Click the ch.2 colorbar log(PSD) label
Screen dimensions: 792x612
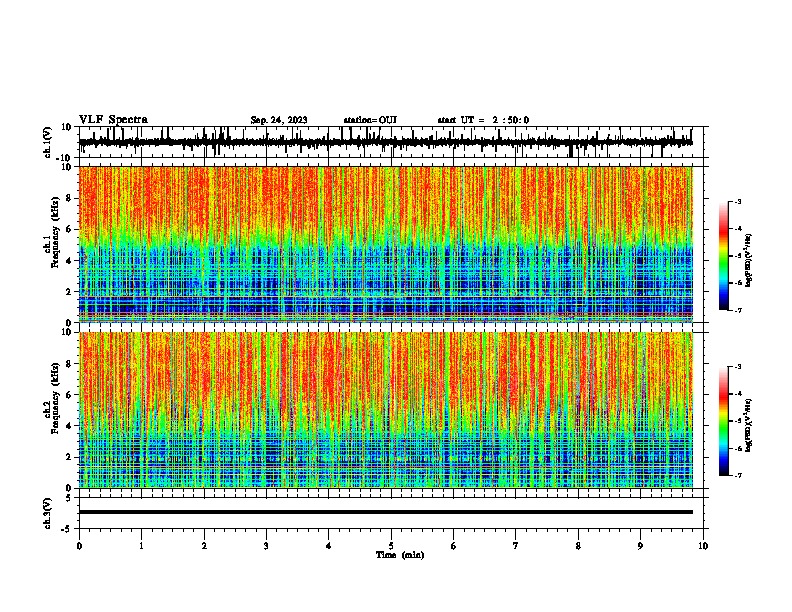(x=748, y=425)
